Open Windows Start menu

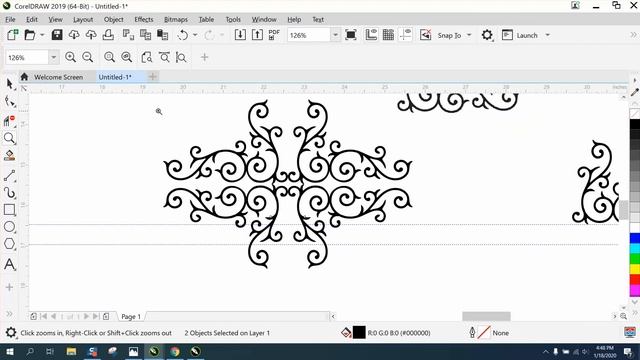click(9, 351)
